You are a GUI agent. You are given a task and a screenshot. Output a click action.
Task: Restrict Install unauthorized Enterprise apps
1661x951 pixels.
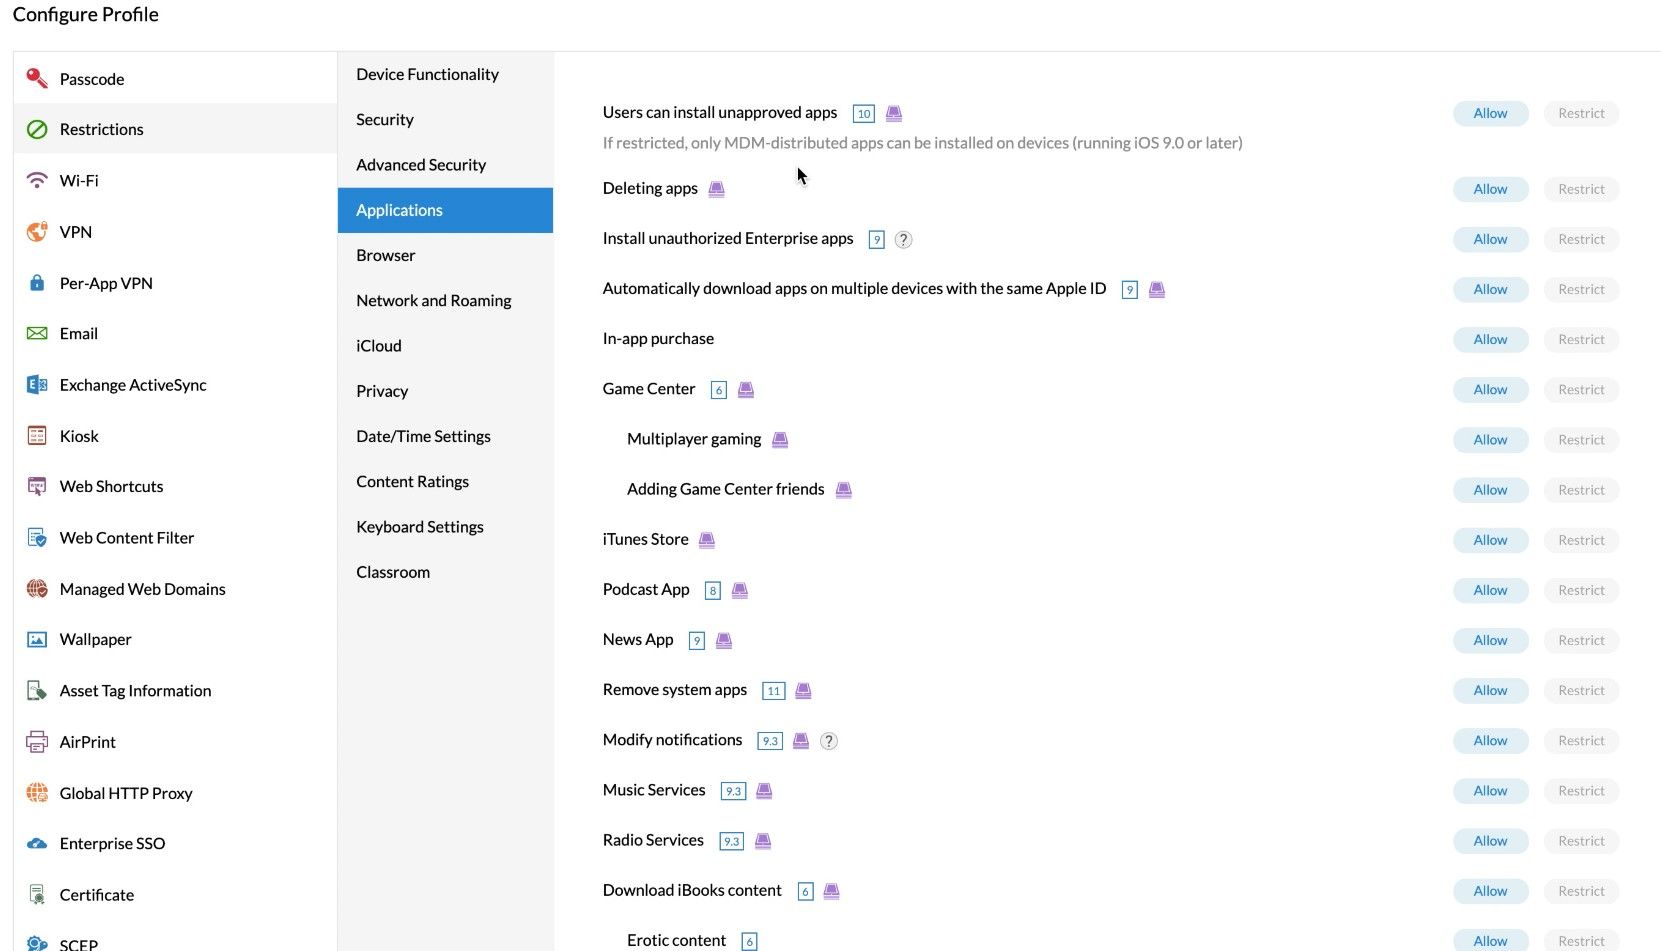(x=1581, y=239)
